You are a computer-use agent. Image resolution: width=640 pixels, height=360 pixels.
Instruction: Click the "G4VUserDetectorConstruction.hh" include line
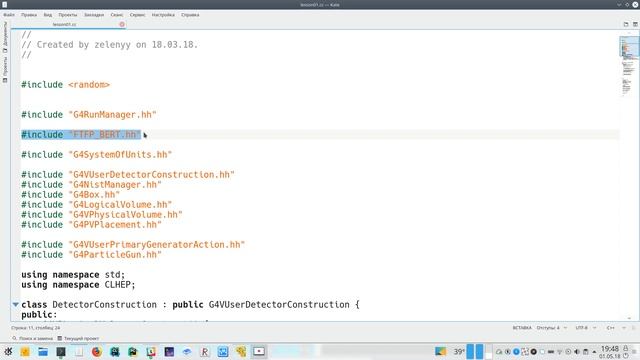(x=128, y=175)
